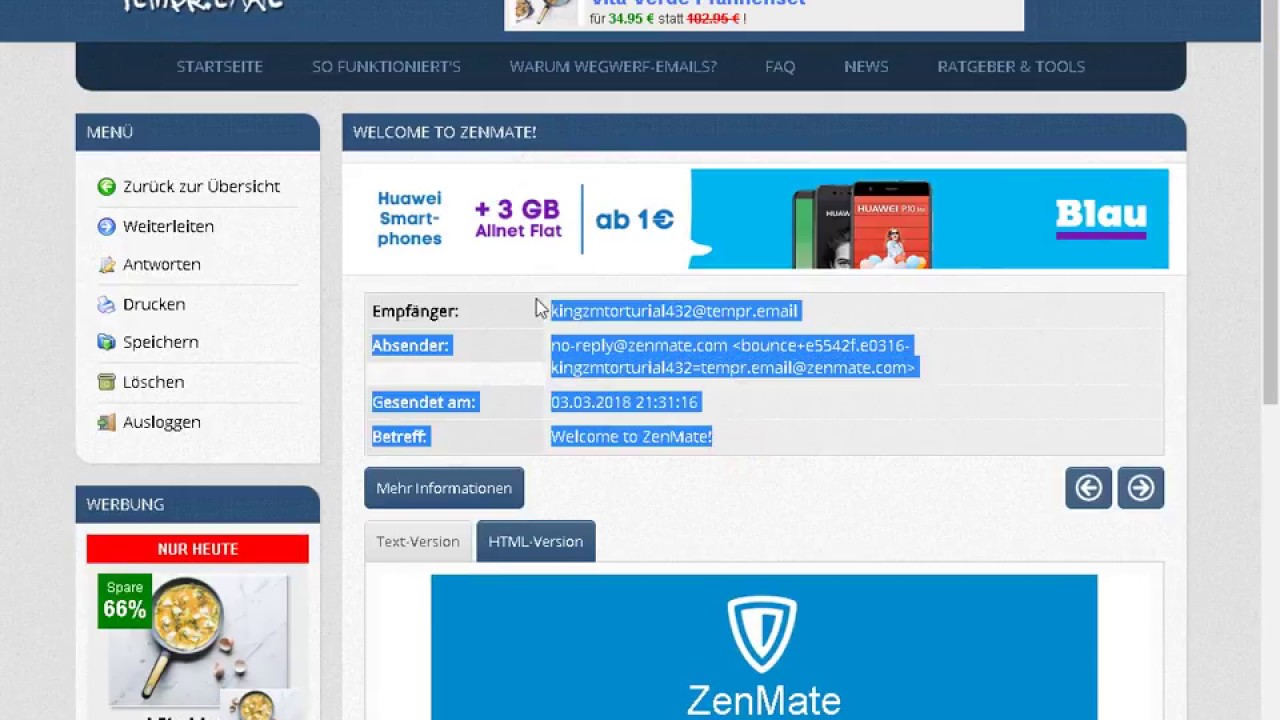This screenshot has height=720, width=1280.
Task: Click the Weiterleiten forward arrow icon
Action: click(106, 227)
